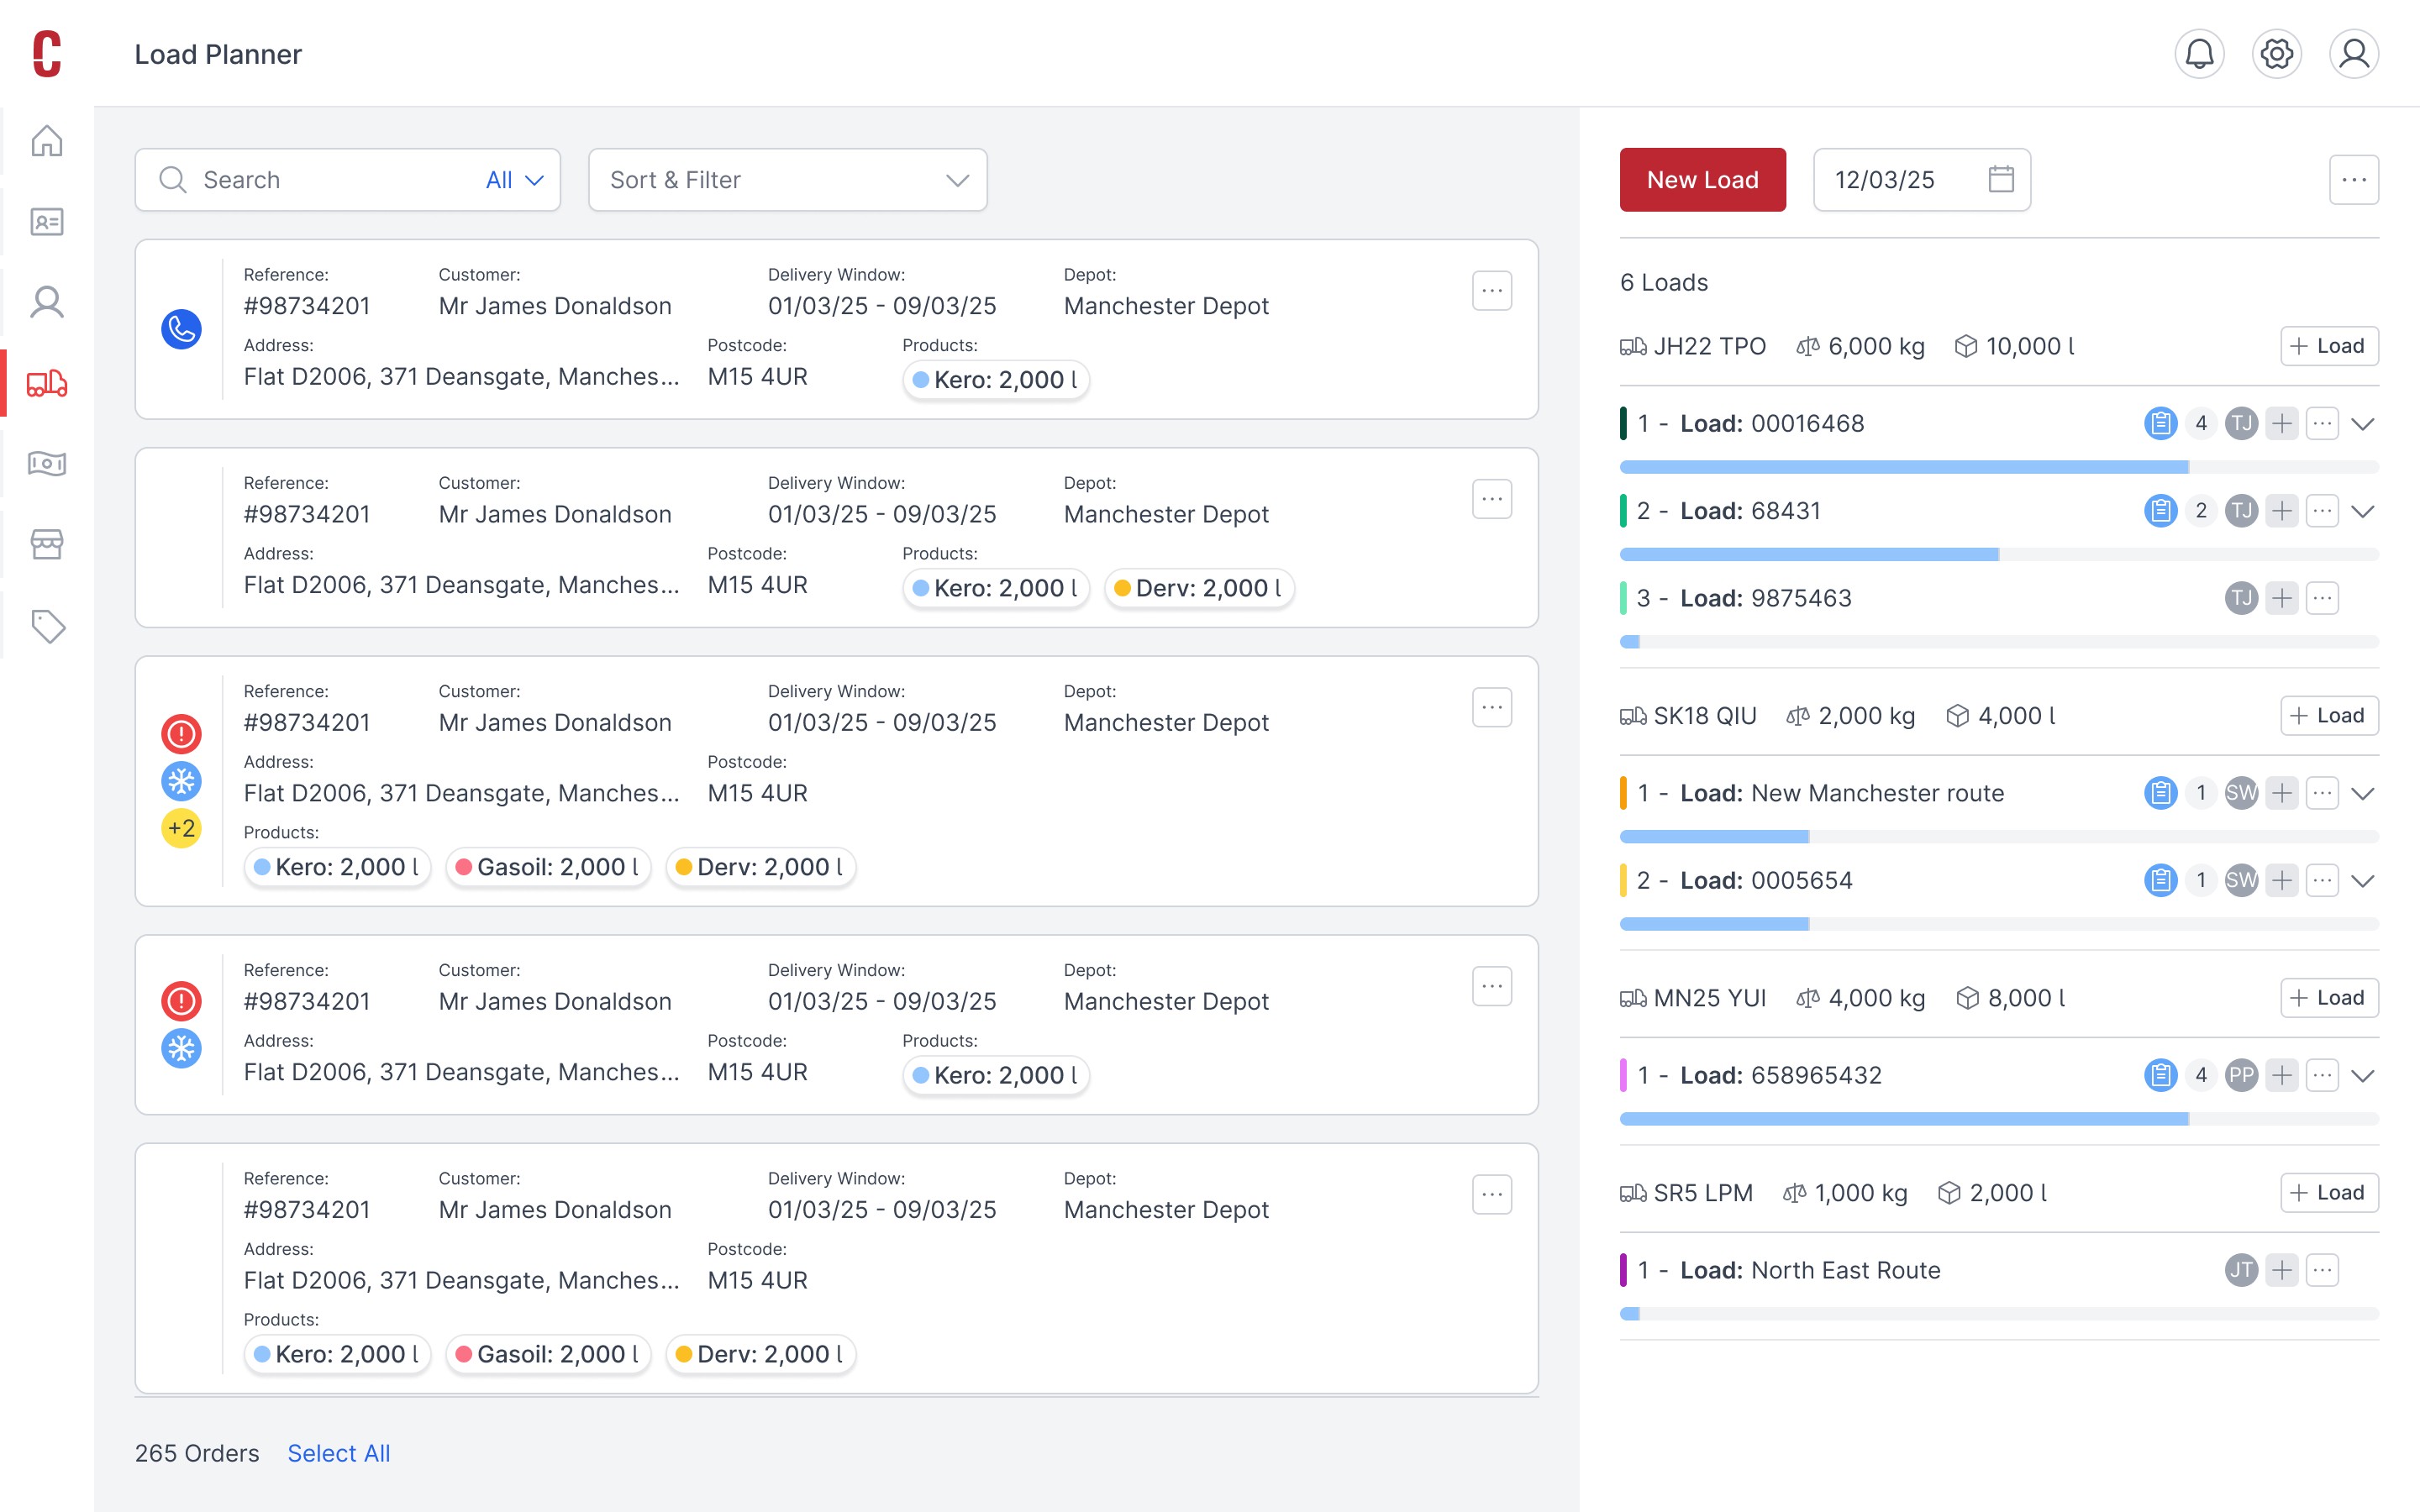Open the person sidebar icon
This screenshot has height=1512, width=2420.
pos(47,302)
